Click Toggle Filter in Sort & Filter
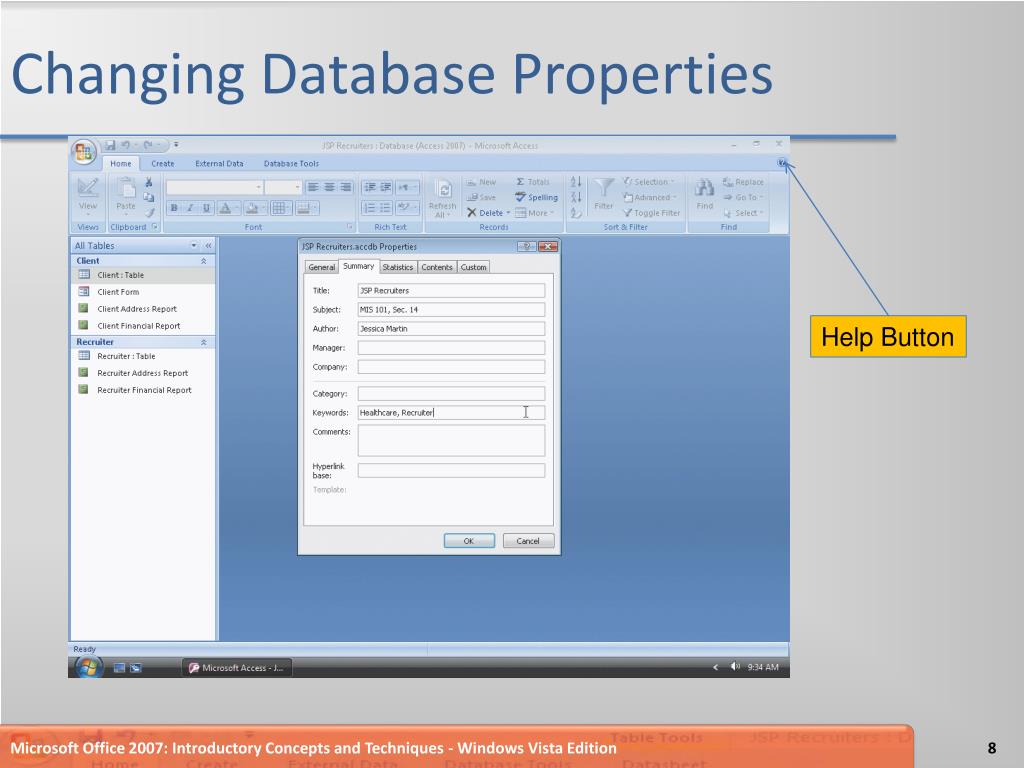Screen dimensions: 1024x768 click(x=651, y=213)
